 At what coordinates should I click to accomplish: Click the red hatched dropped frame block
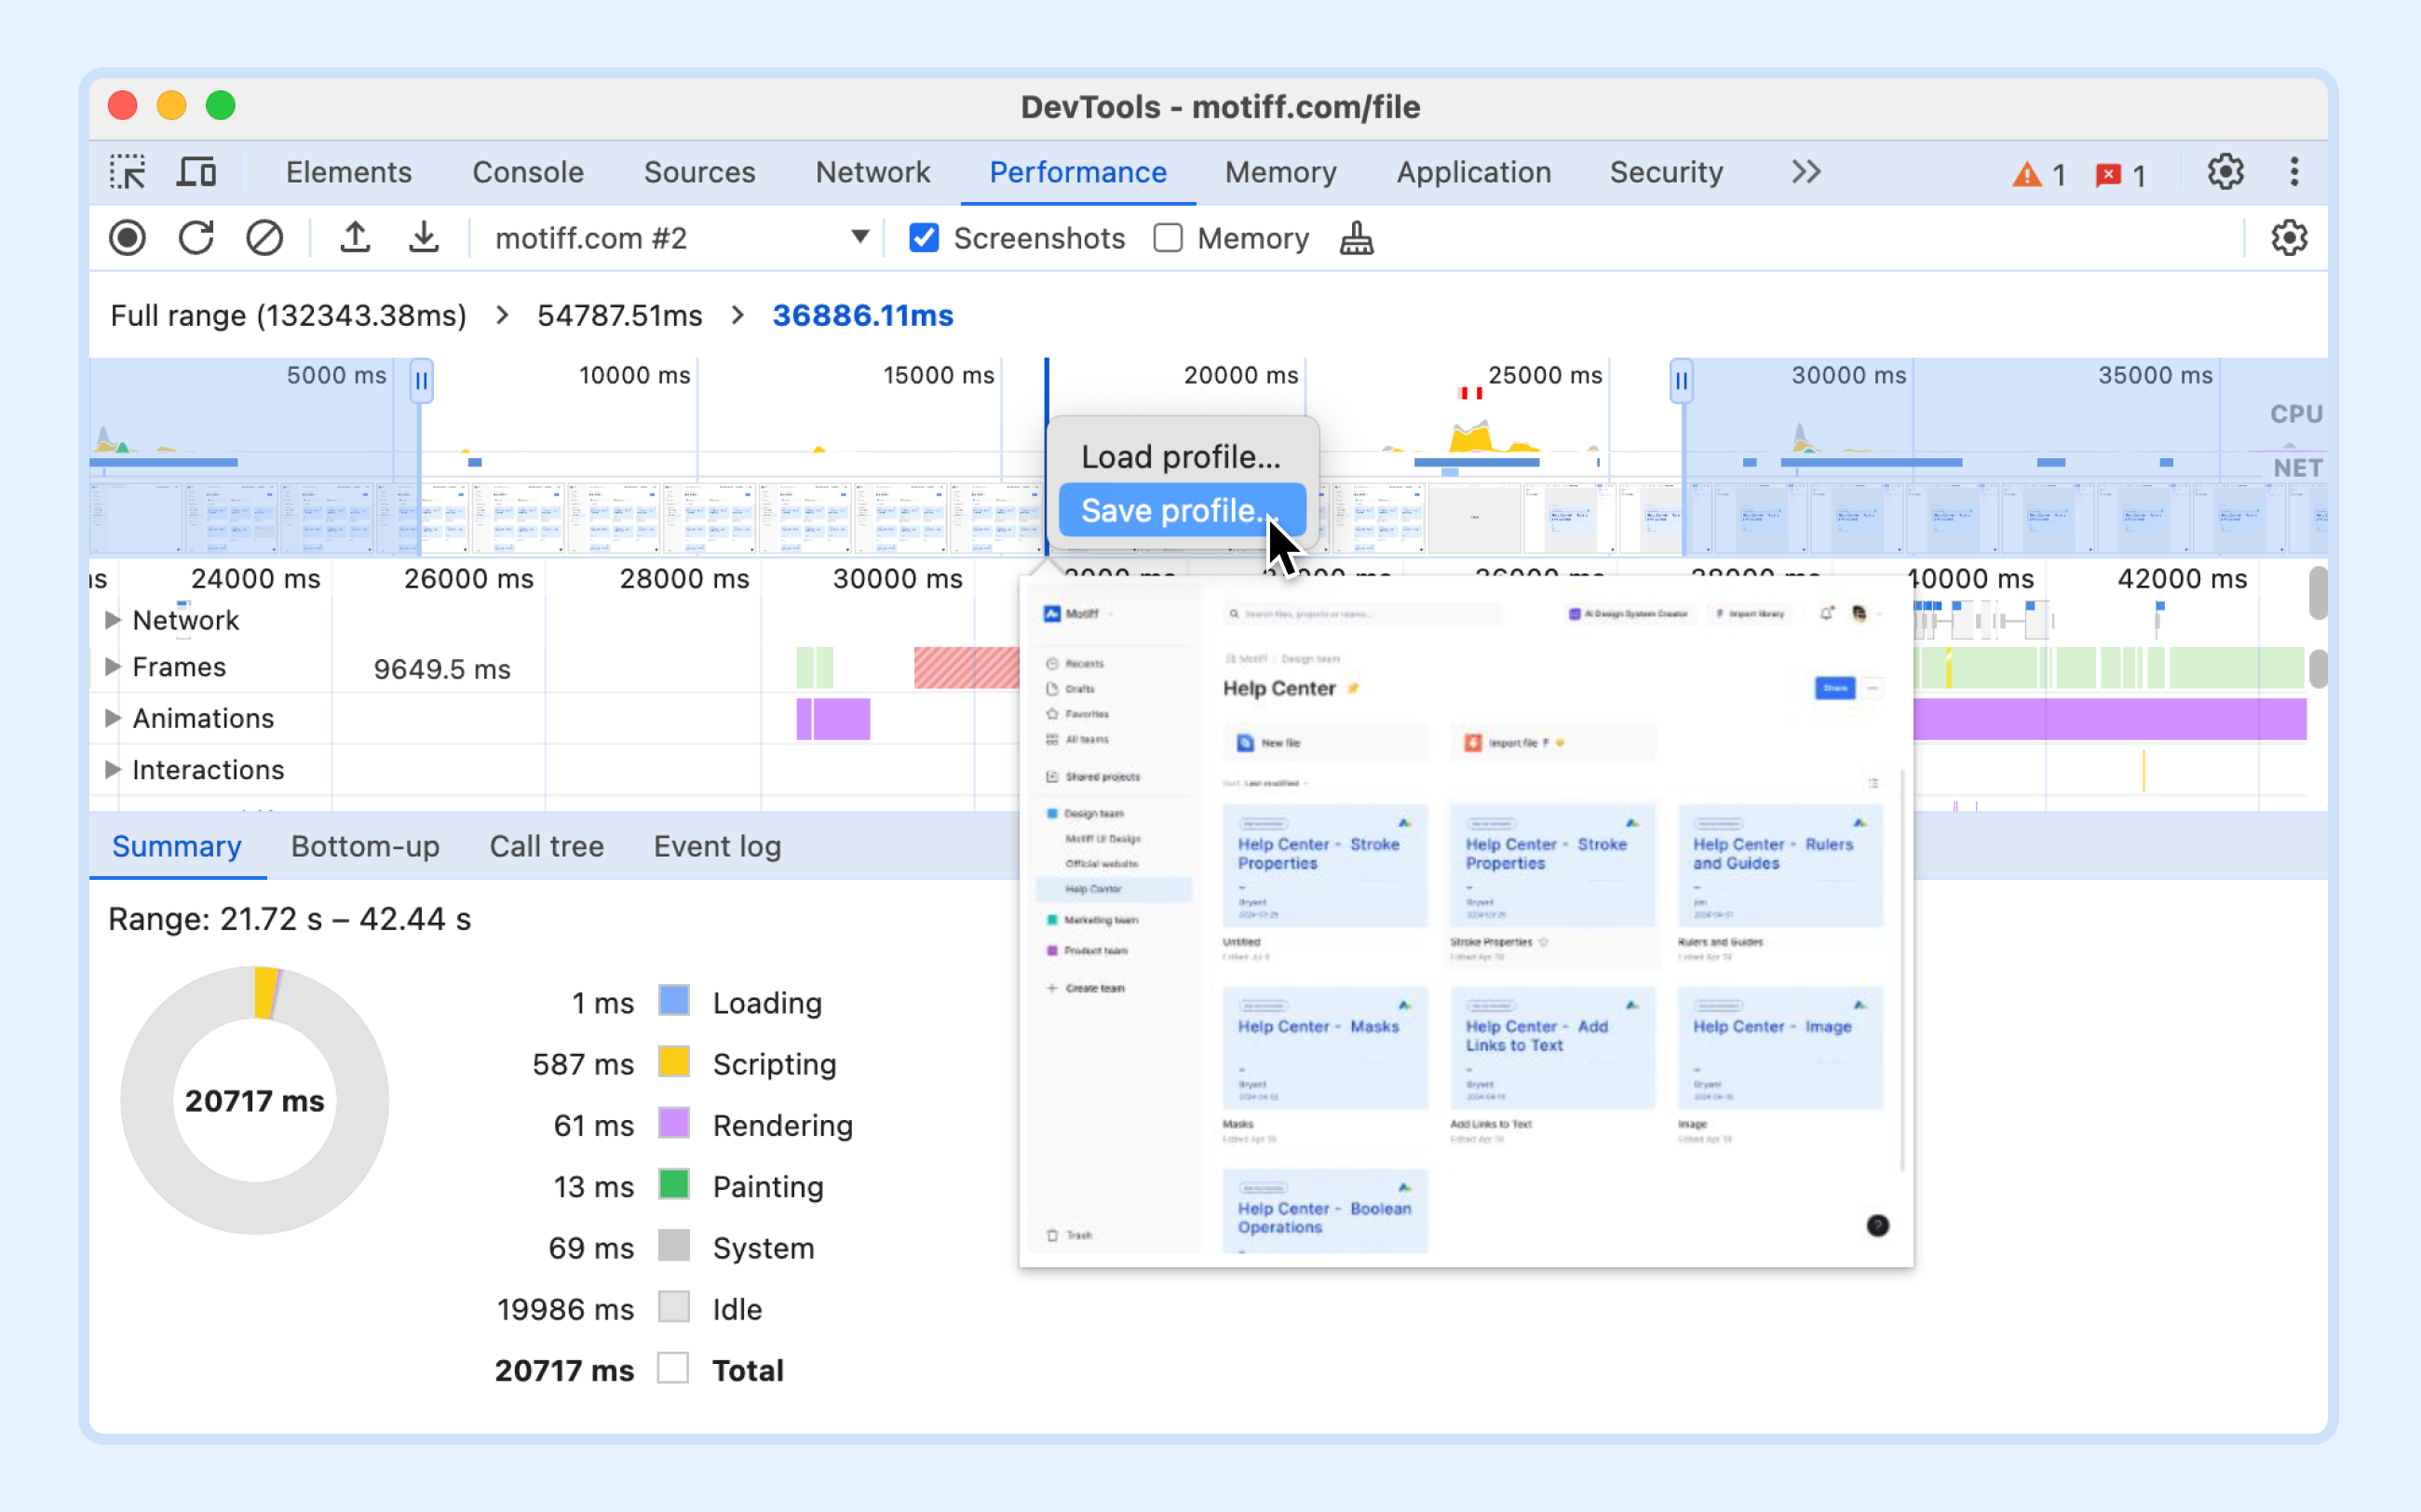[966, 667]
